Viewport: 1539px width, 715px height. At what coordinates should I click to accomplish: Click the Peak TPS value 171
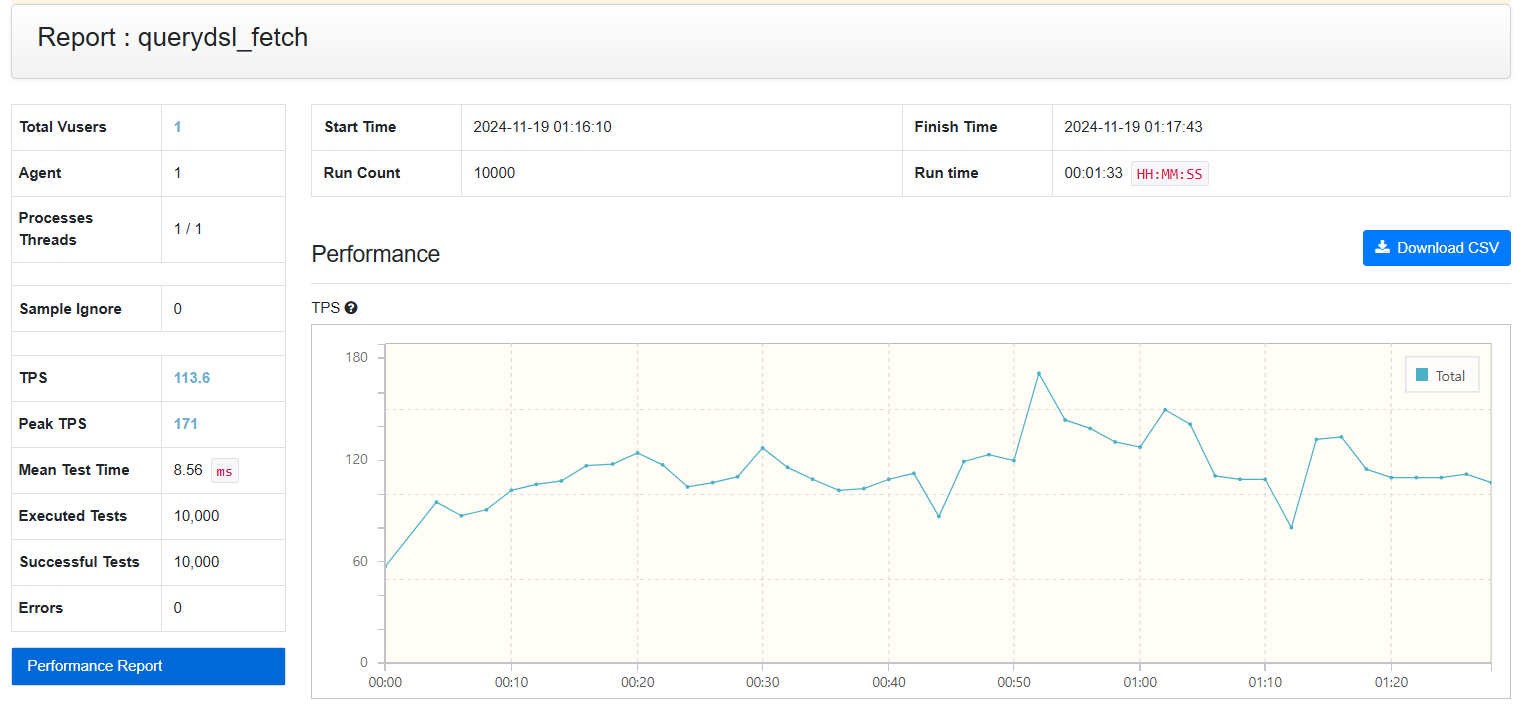pos(186,424)
